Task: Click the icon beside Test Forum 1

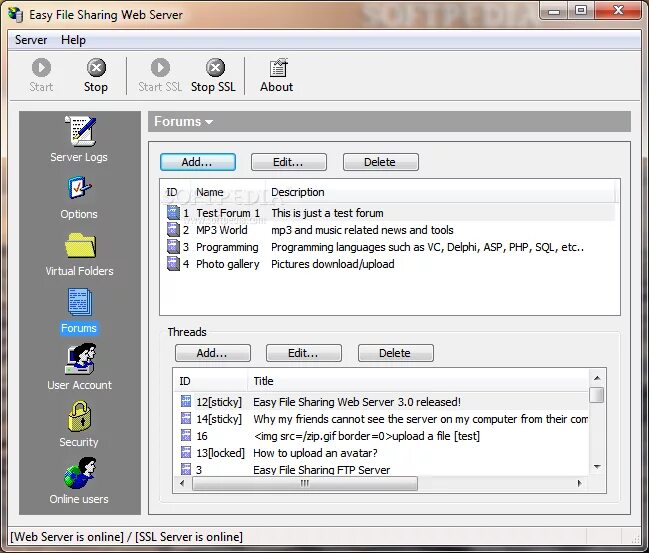Action: (x=173, y=213)
